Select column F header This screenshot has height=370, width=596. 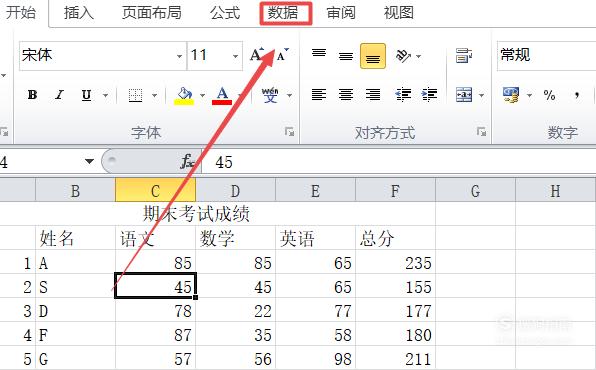(395, 191)
